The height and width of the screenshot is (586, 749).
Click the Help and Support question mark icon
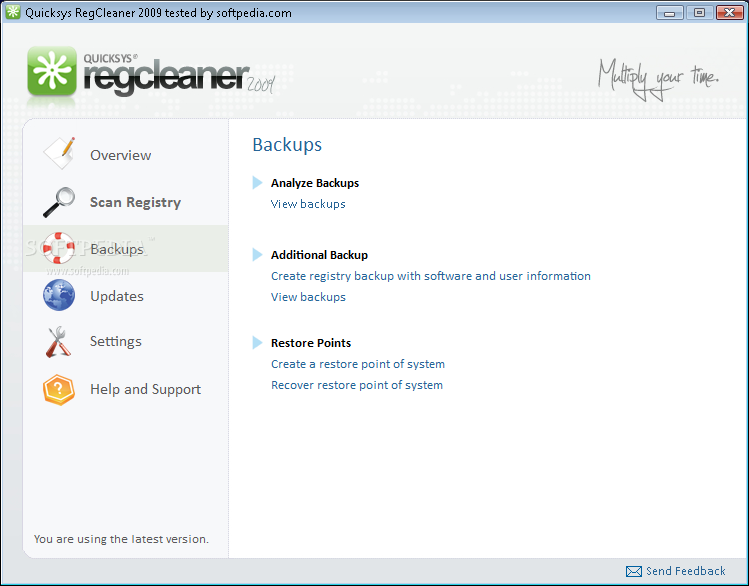tap(59, 390)
